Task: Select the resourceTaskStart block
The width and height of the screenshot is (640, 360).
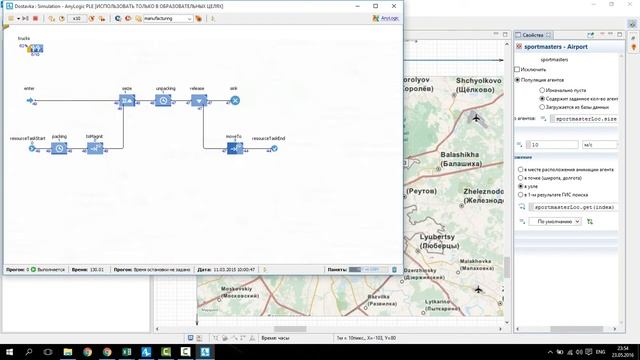Action: click(32, 148)
